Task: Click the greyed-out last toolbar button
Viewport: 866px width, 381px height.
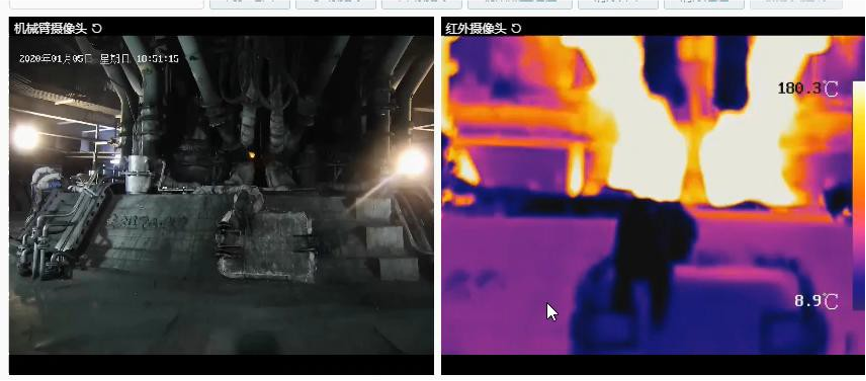Action: [796, 4]
